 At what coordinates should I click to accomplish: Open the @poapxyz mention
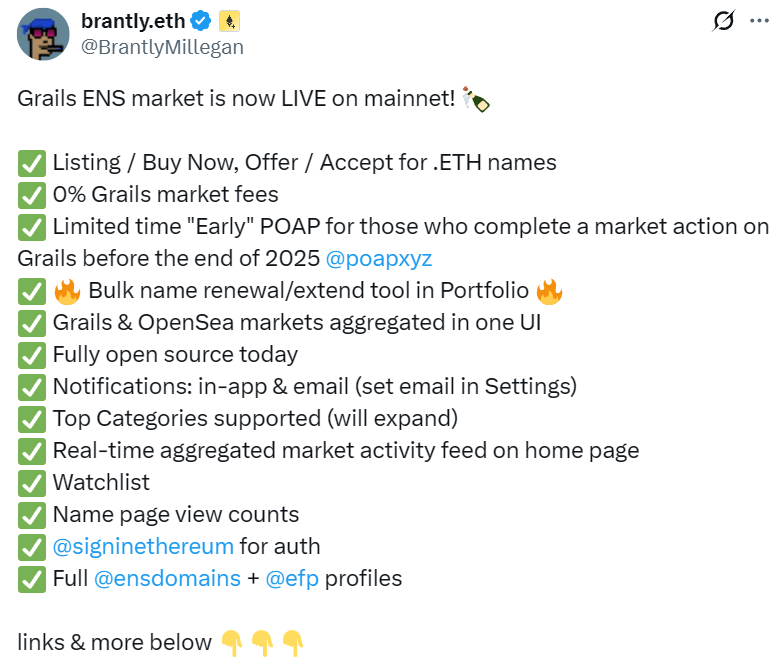click(379, 258)
